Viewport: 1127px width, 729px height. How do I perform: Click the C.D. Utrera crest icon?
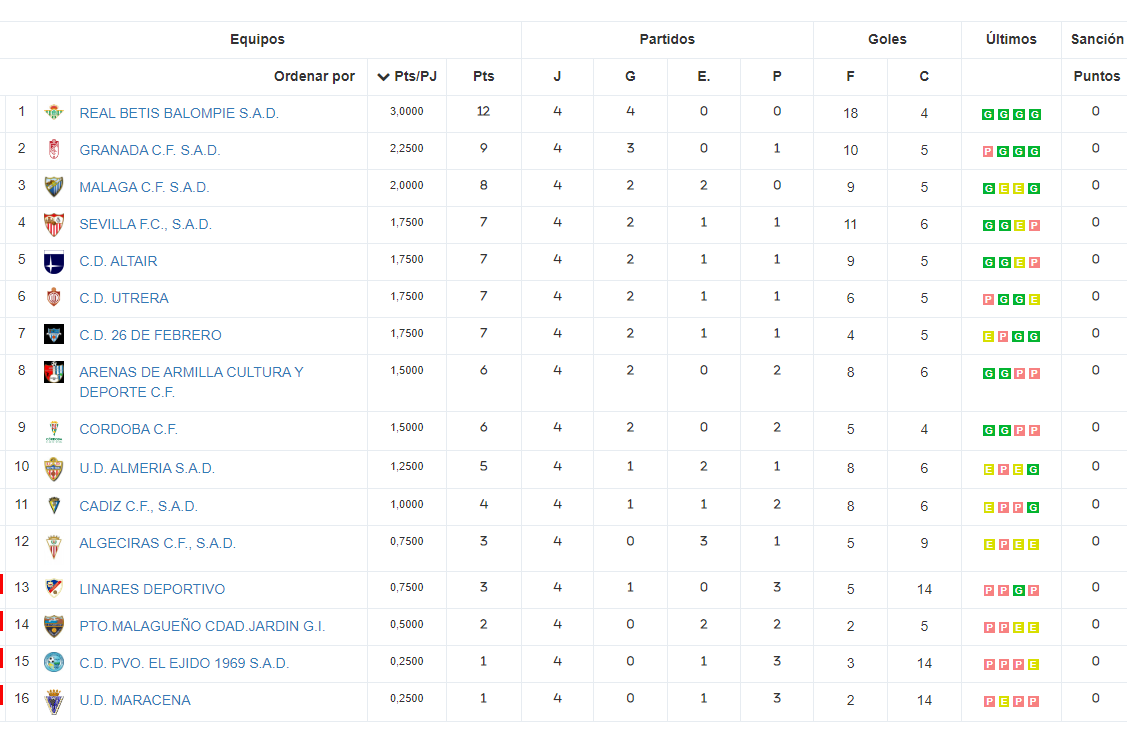tap(54, 298)
